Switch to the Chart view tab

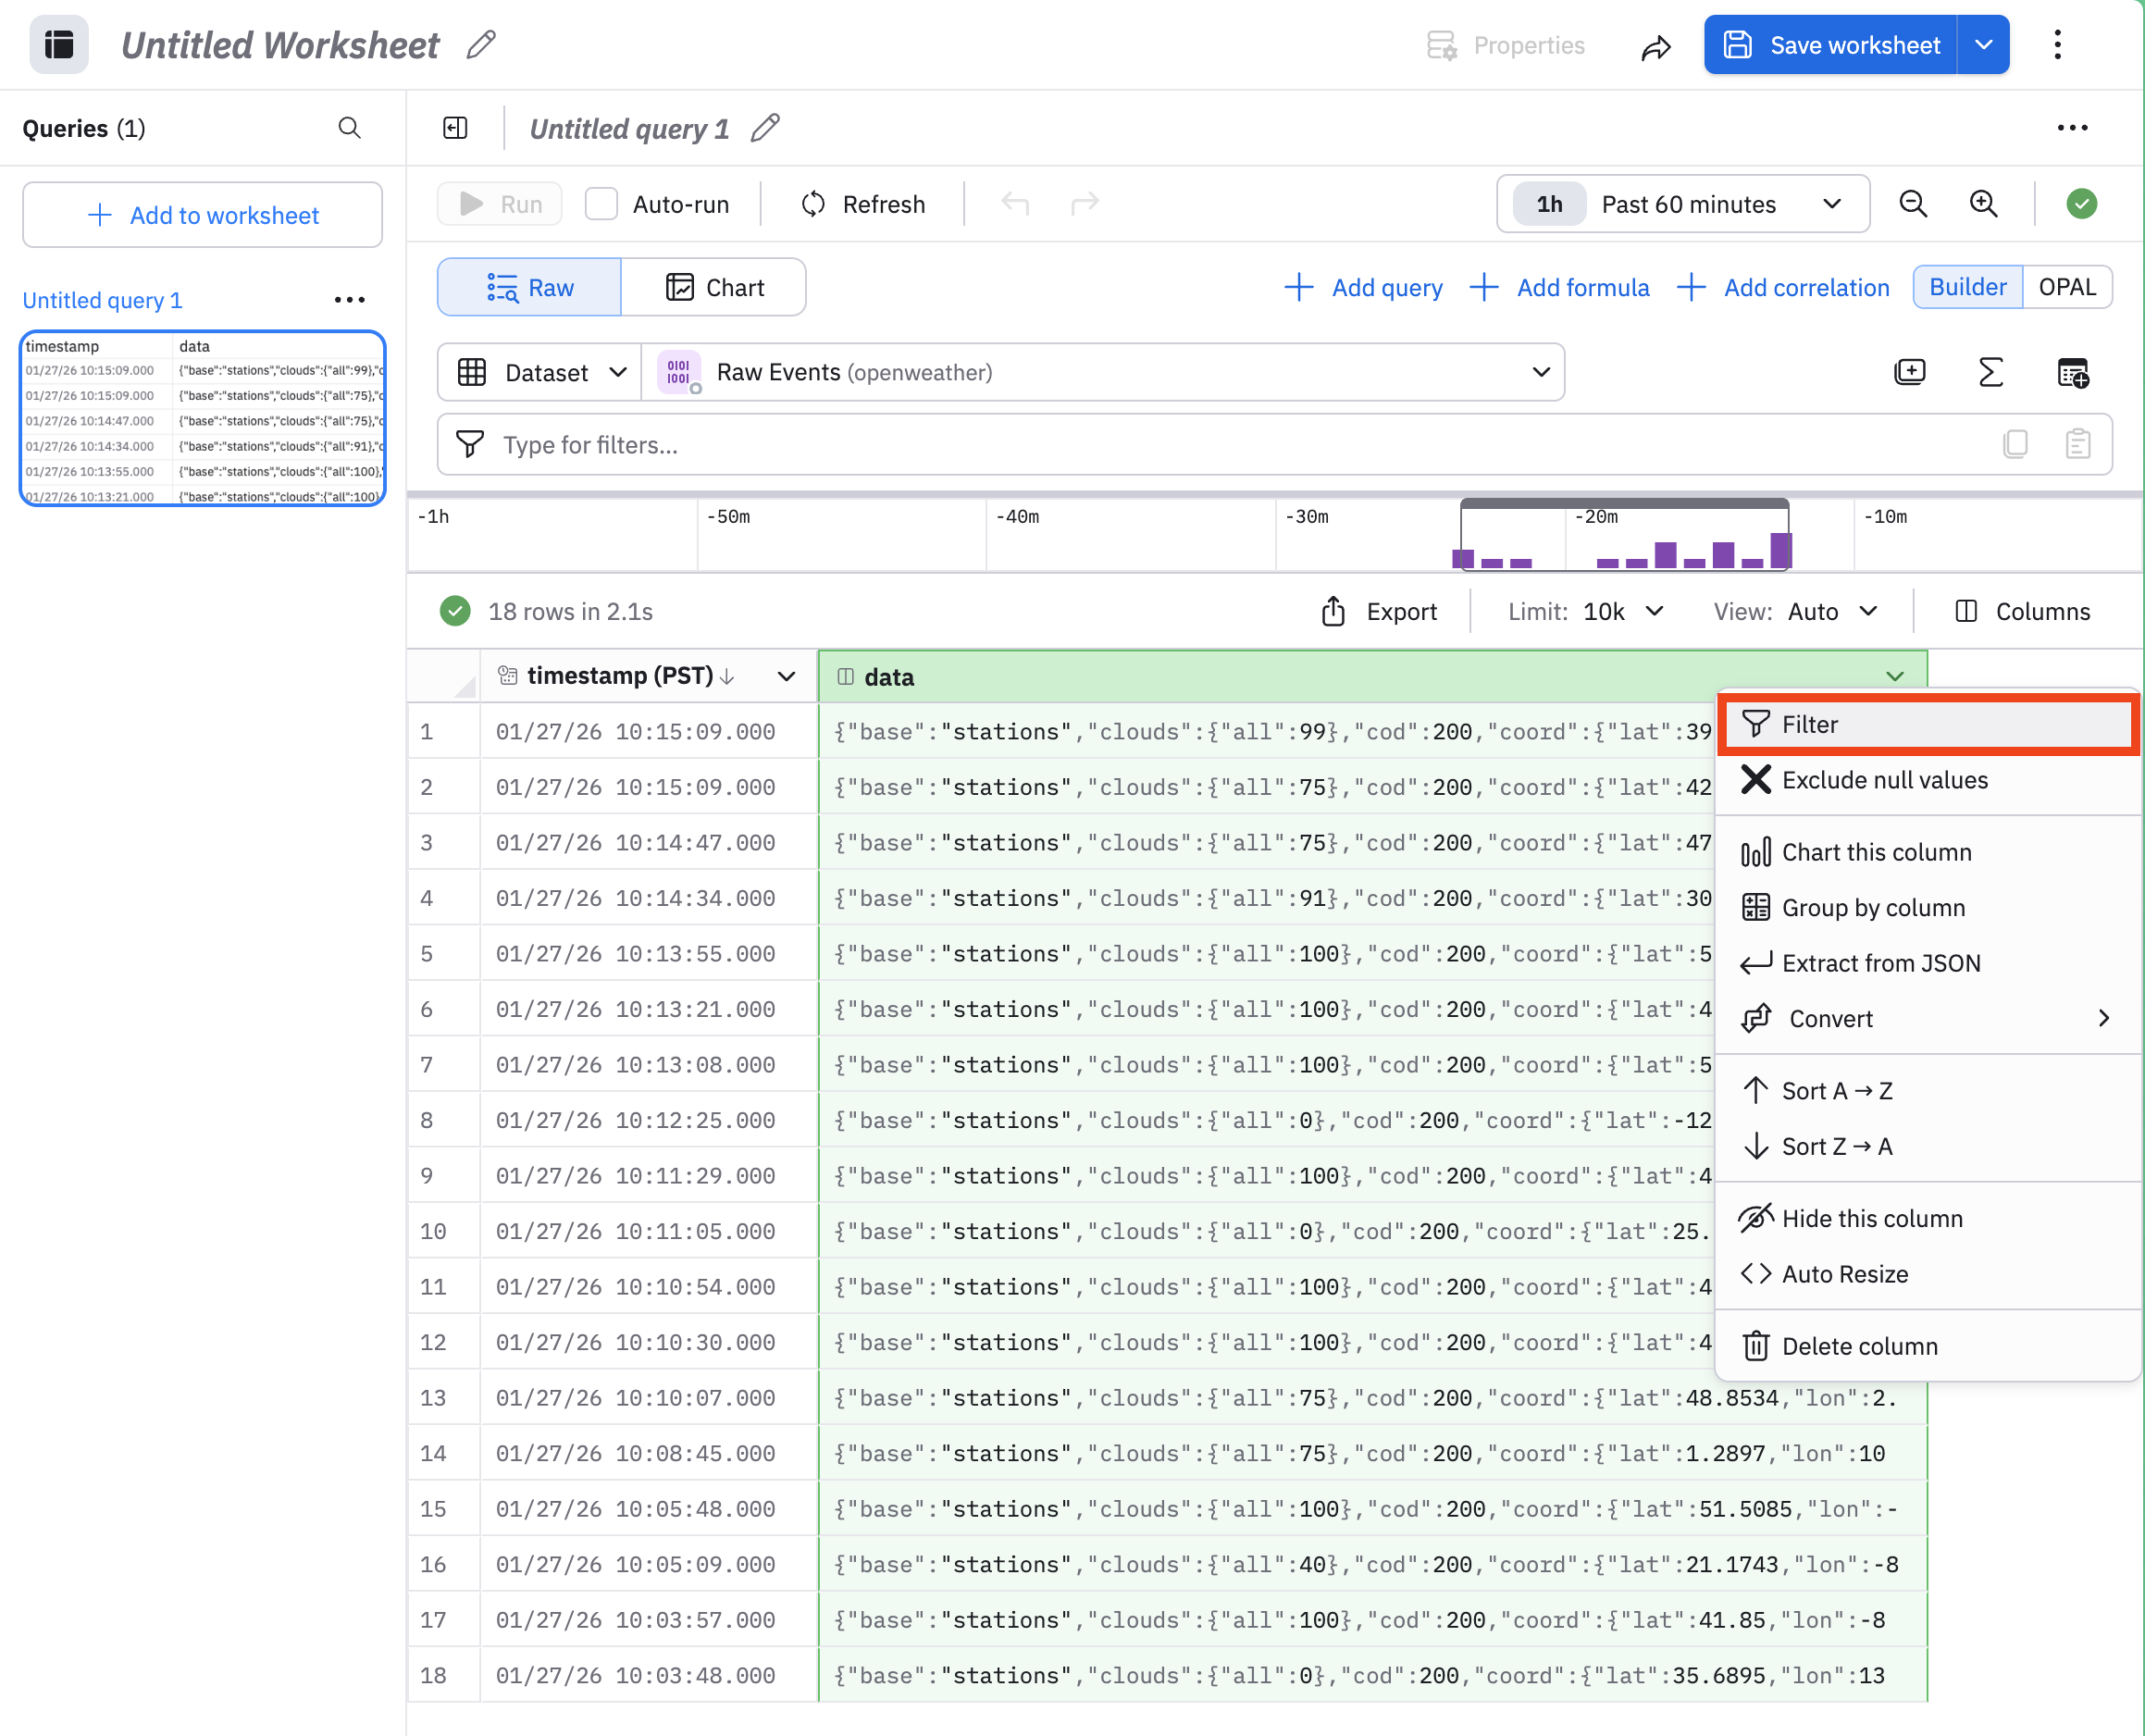714,288
